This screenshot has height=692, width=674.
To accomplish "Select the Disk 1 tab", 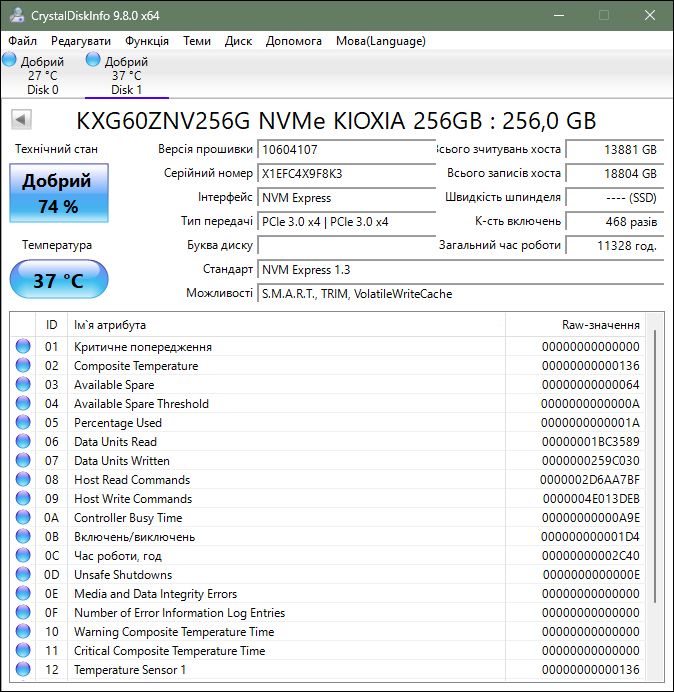I will click(127, 75).
